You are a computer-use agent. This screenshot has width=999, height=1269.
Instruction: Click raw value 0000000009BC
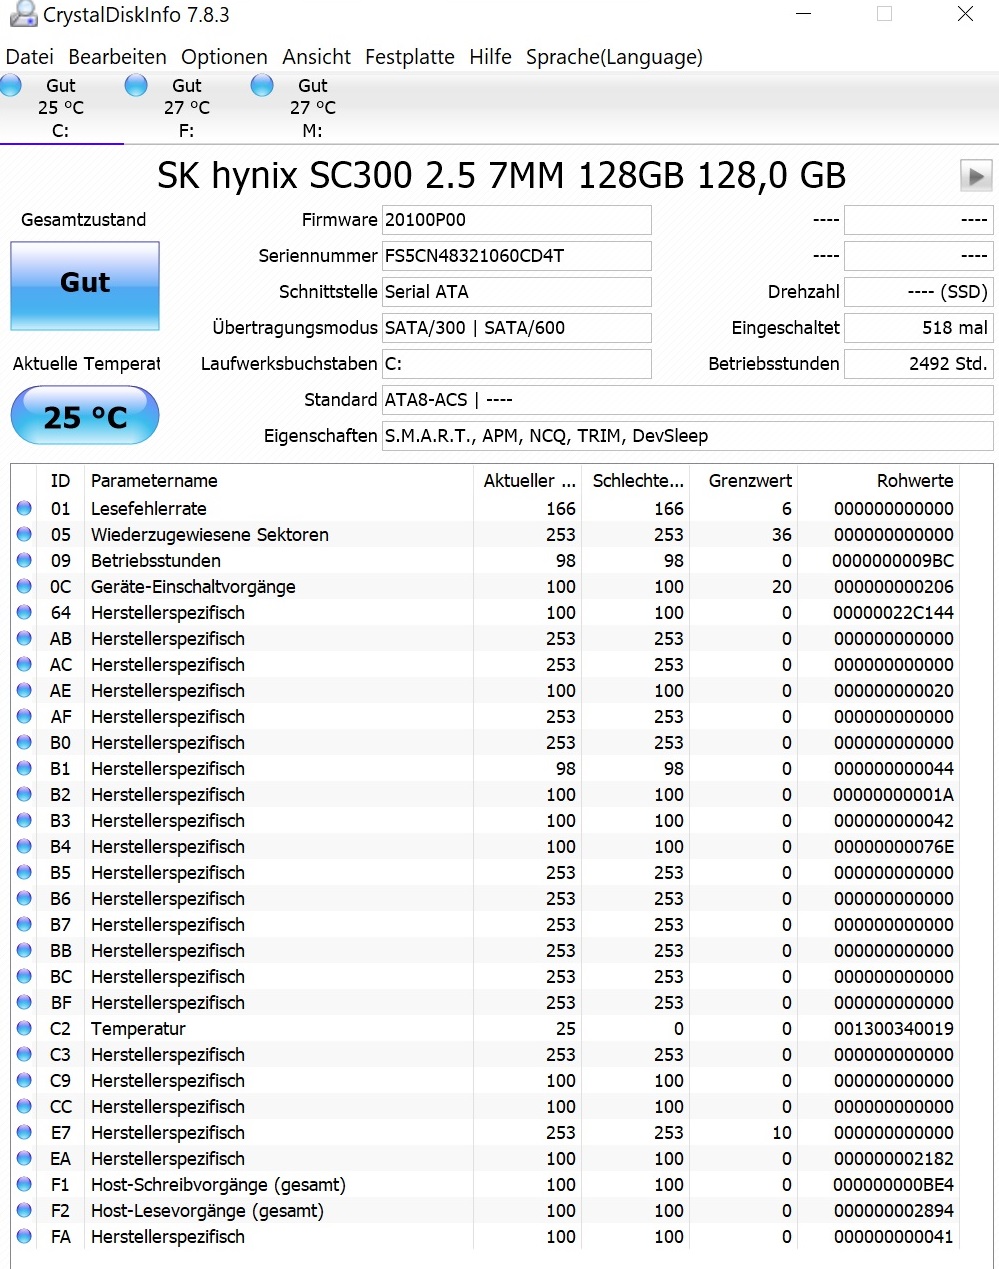pos(894,561)
